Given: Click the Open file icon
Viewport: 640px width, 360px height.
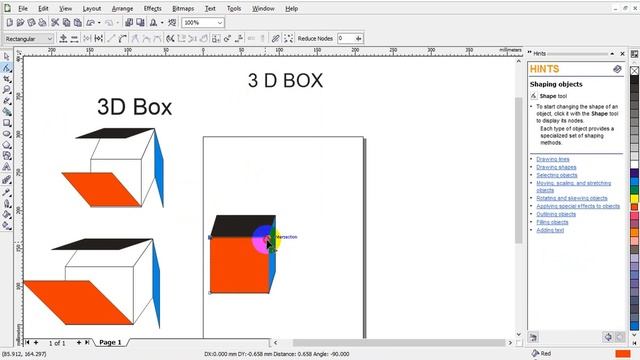Looking at the screenshot, I should coord(20,22).
